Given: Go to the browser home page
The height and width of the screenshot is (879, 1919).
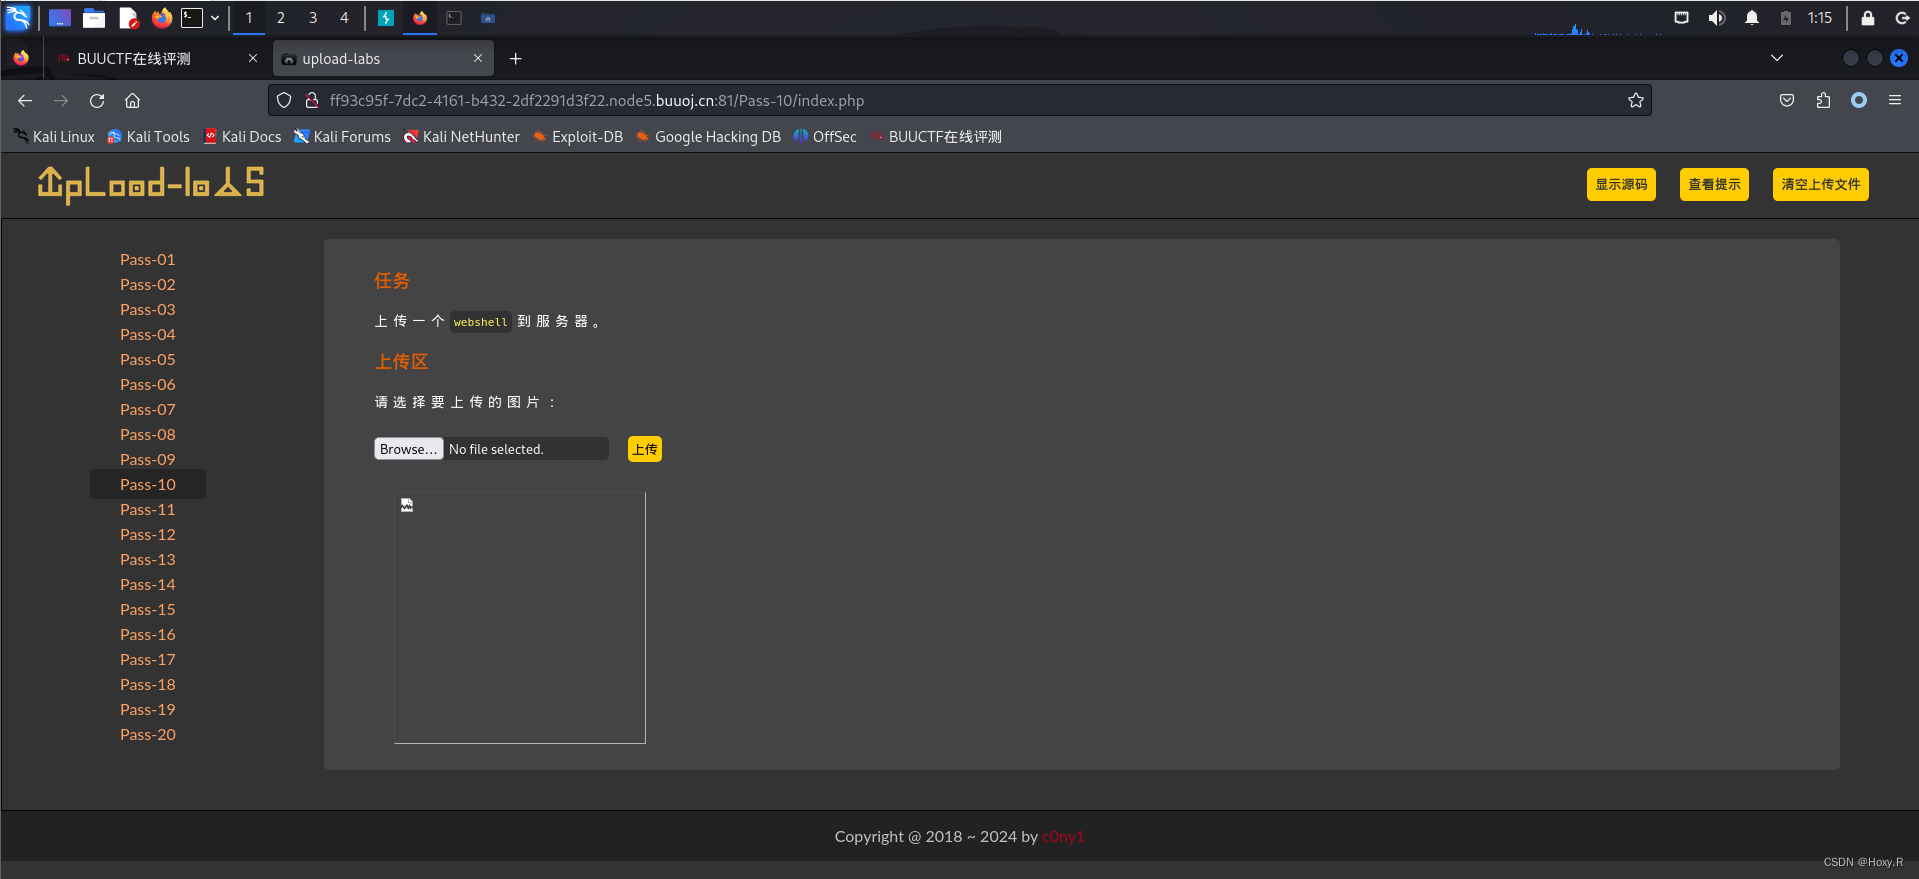Looking at the screenshot, I should 132,100.
